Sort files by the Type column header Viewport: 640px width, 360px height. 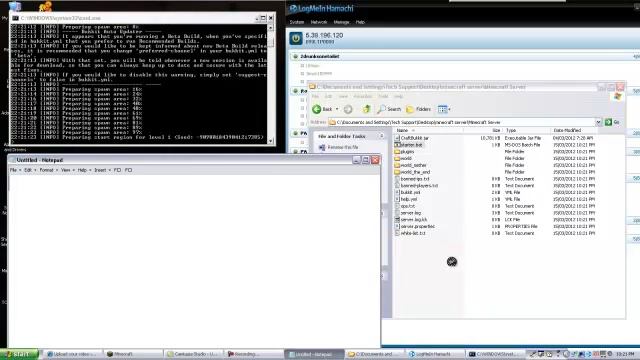527,130
